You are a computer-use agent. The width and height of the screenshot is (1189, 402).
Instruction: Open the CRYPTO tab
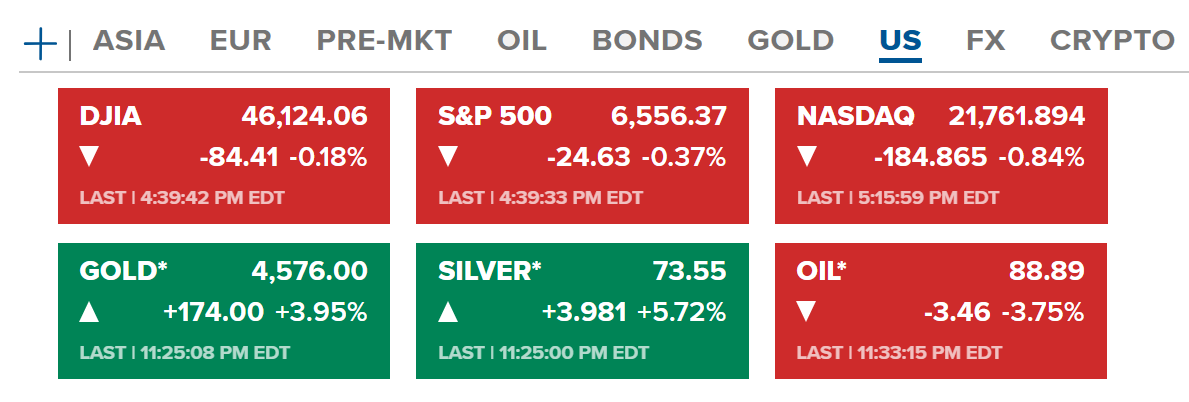[1111, 41]
